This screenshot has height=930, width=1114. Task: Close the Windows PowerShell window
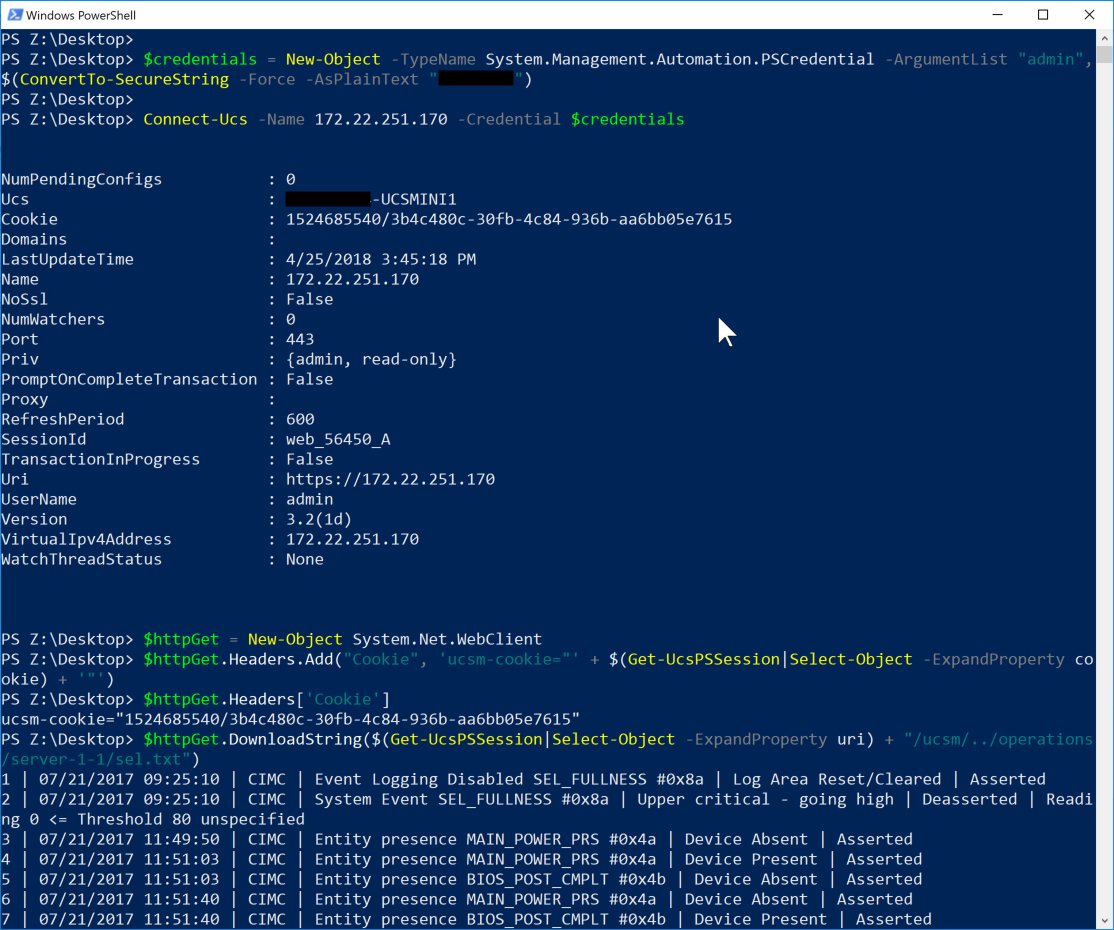click(1089, 14)
